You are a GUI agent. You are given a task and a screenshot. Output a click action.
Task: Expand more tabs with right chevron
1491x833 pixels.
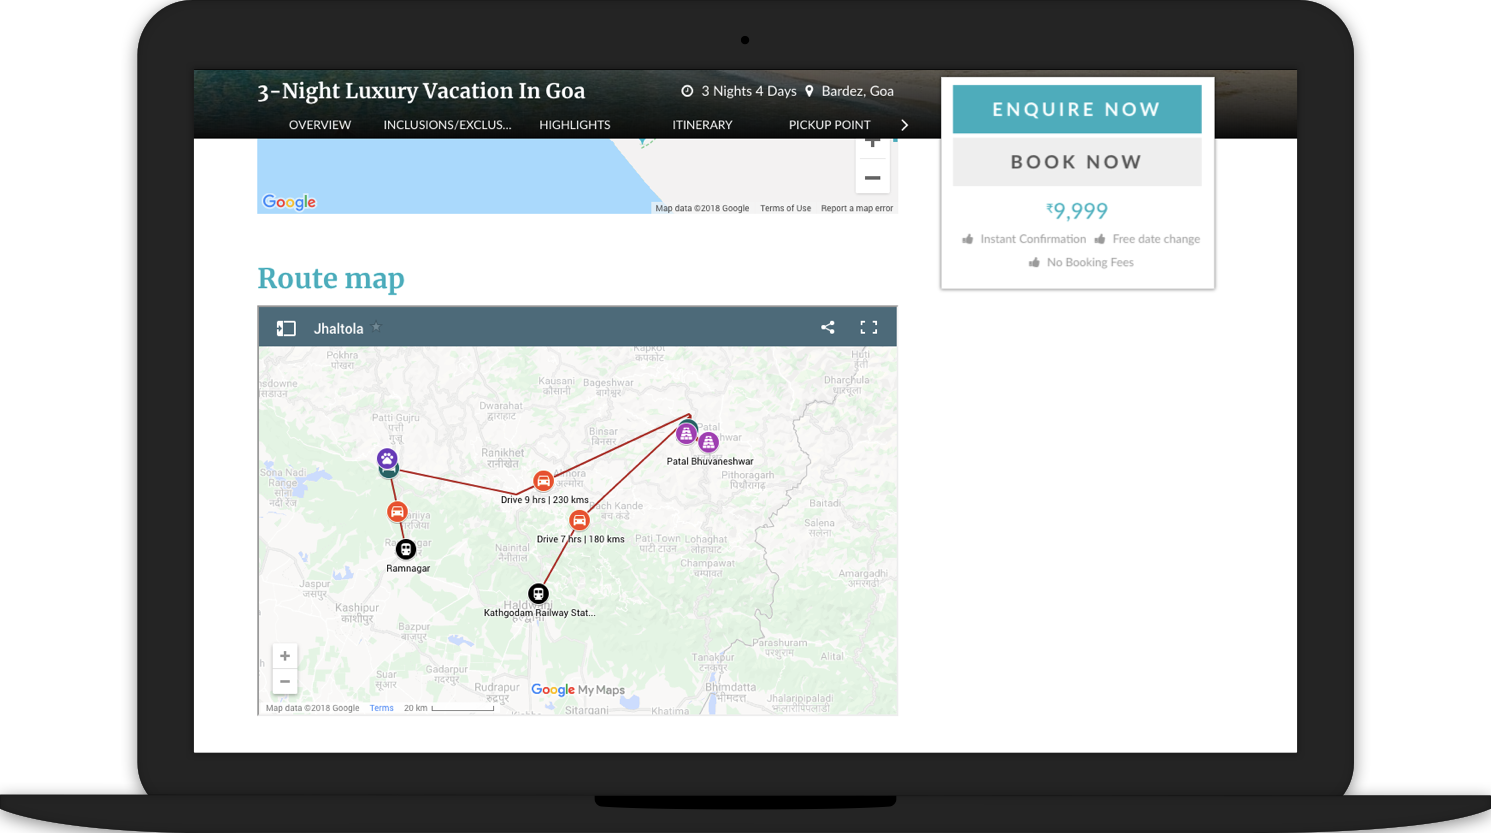coord(905,125)
